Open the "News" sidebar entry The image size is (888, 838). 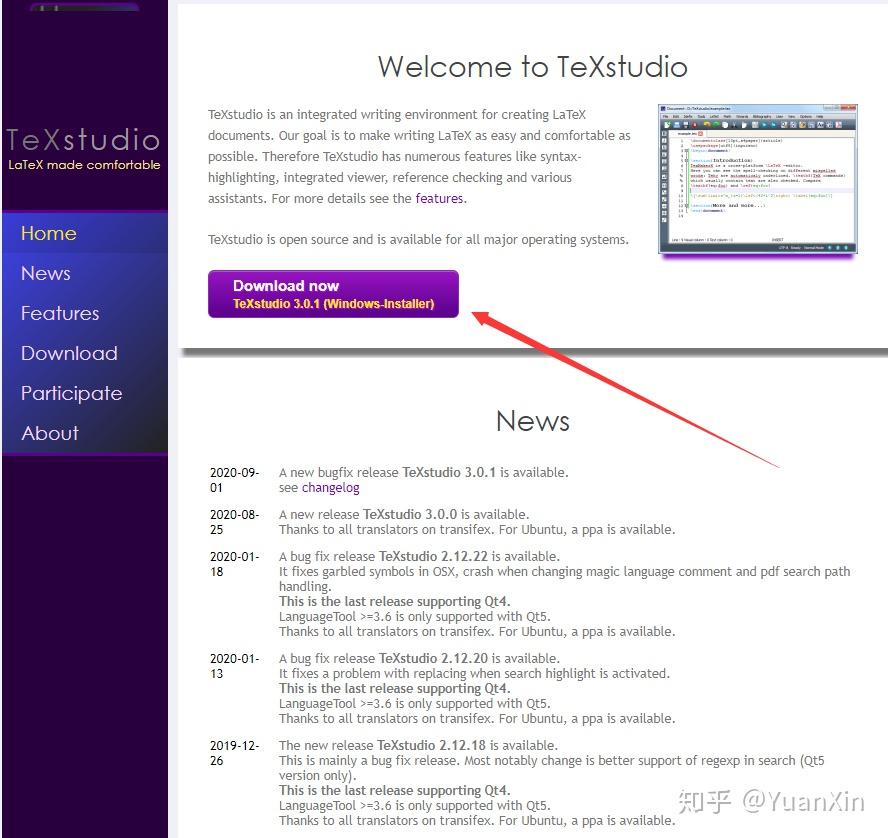45,273
